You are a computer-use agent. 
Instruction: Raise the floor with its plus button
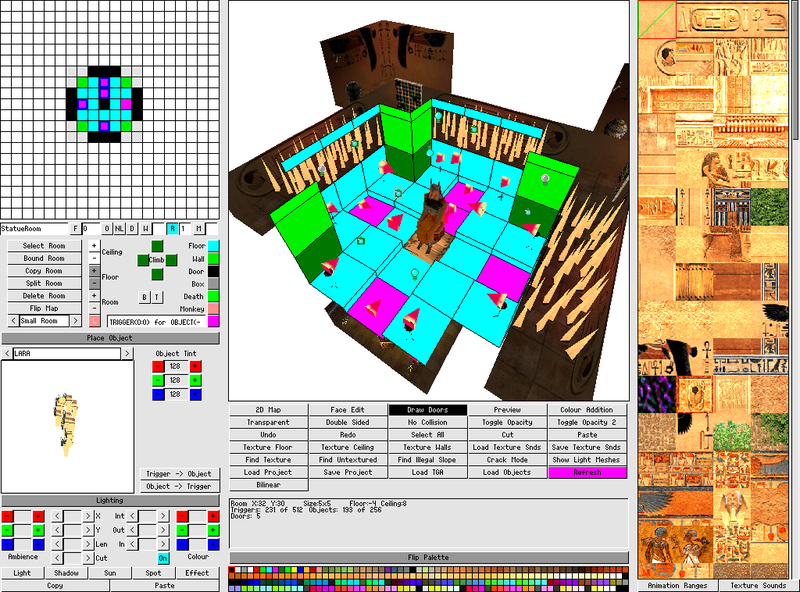pyautogui.click(x=94, y=270)
